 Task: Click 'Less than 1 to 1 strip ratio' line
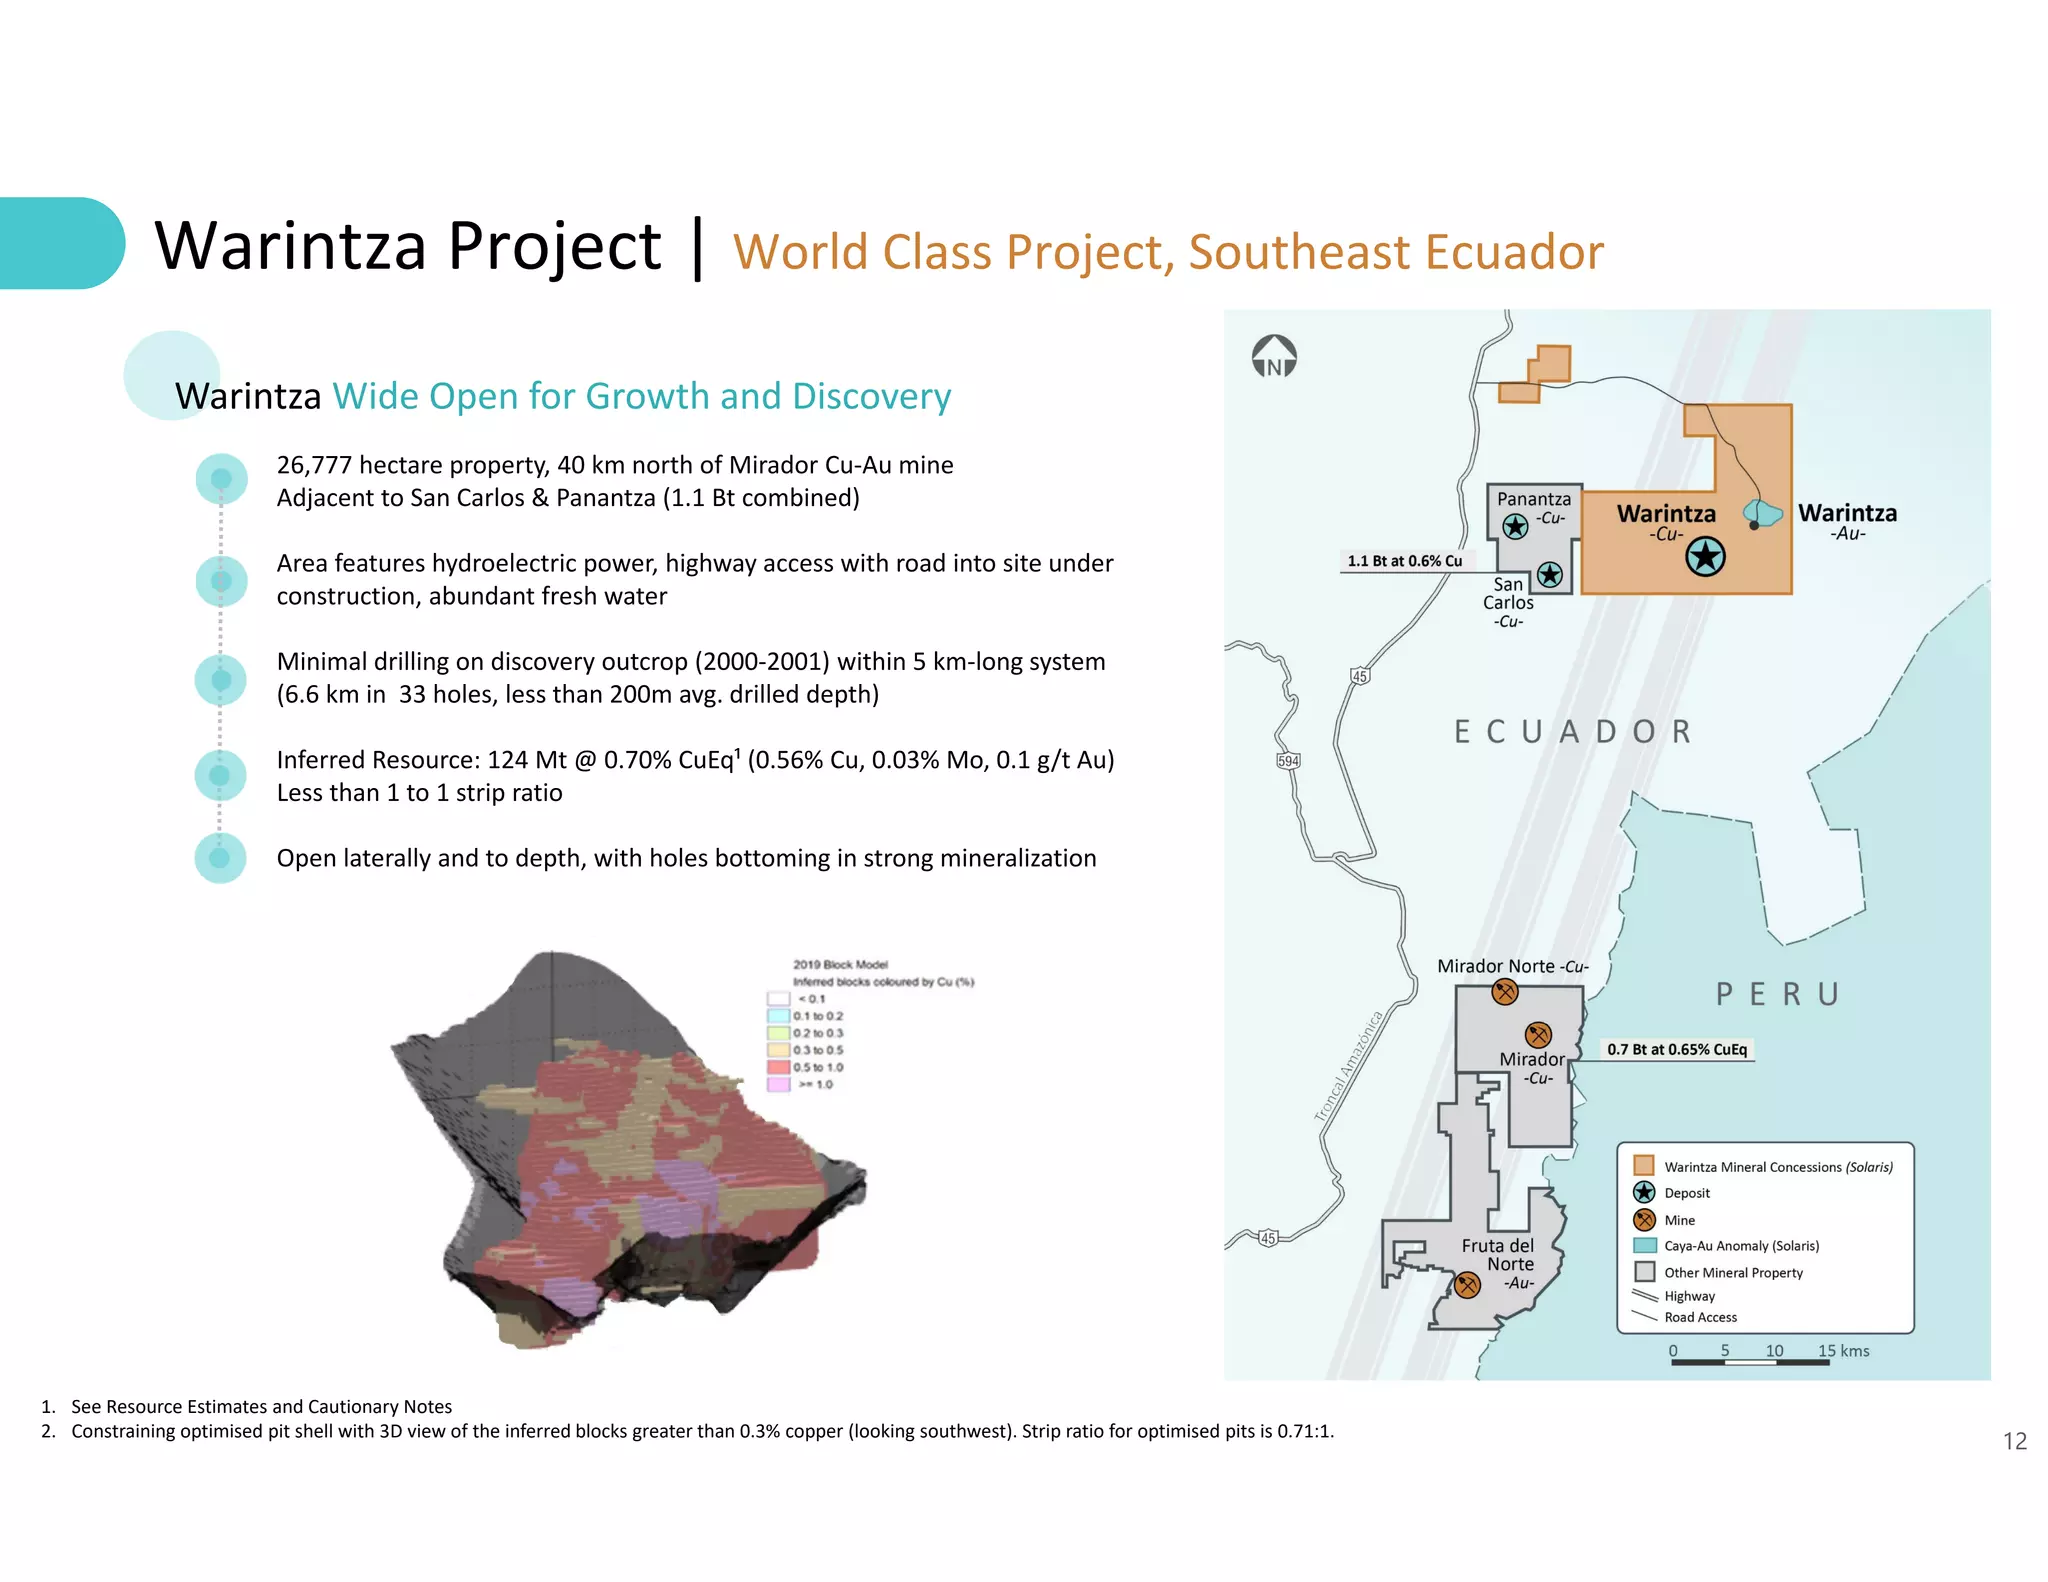coord(420,793)
